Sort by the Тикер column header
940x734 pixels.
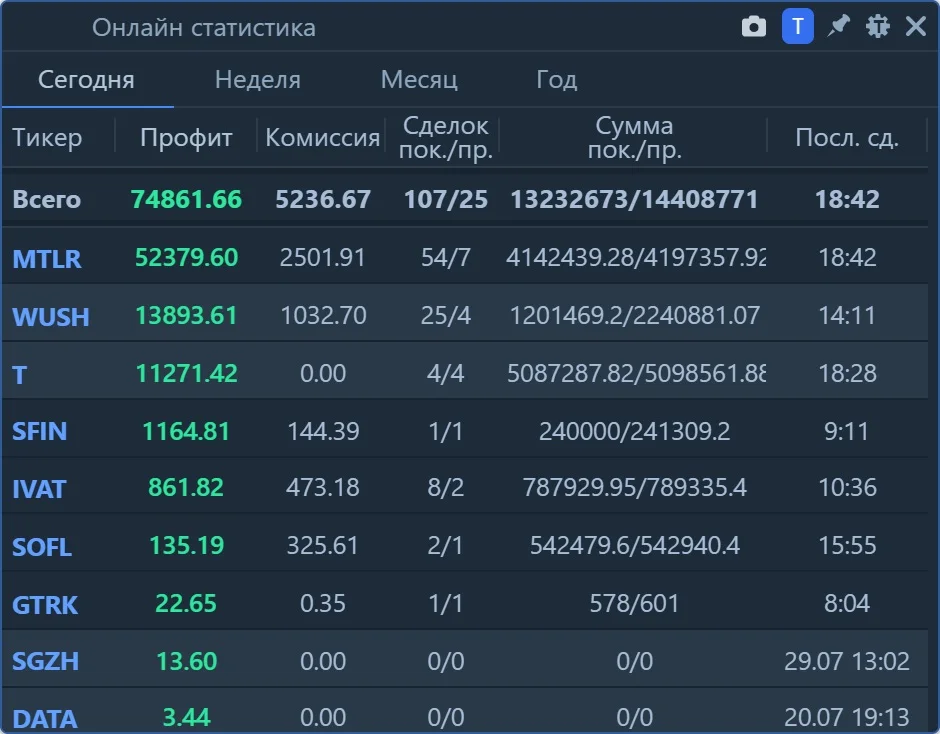(x=47, y=138)
